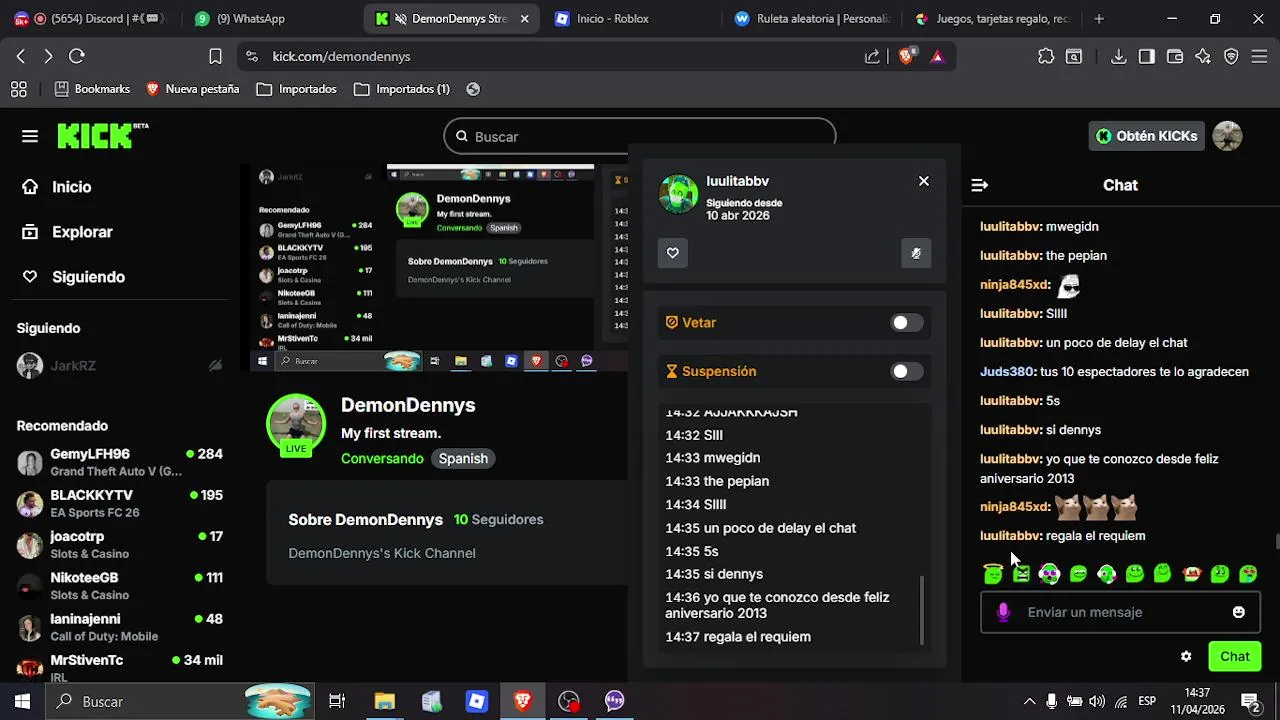Open Leo AI sparkle icon
Screen dimensions: 1280x720
click(1203, 57)
